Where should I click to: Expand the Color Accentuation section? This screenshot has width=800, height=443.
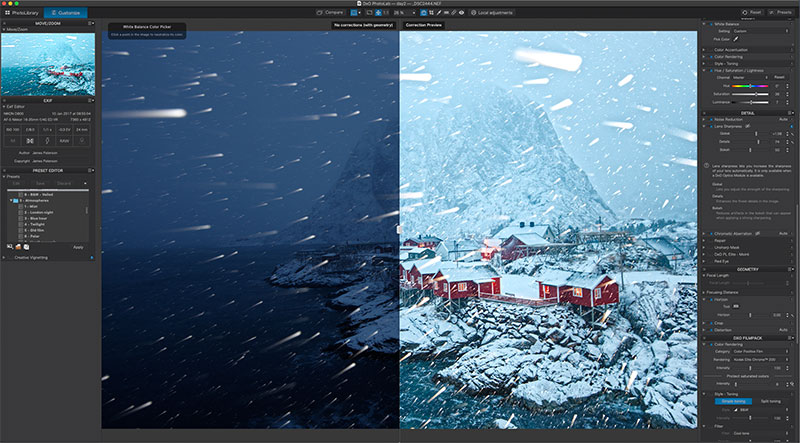click(704, 50)
